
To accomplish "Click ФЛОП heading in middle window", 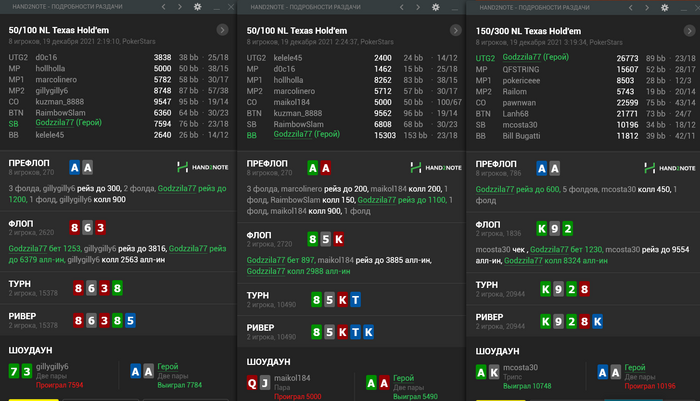I will [x=259, y=235].
